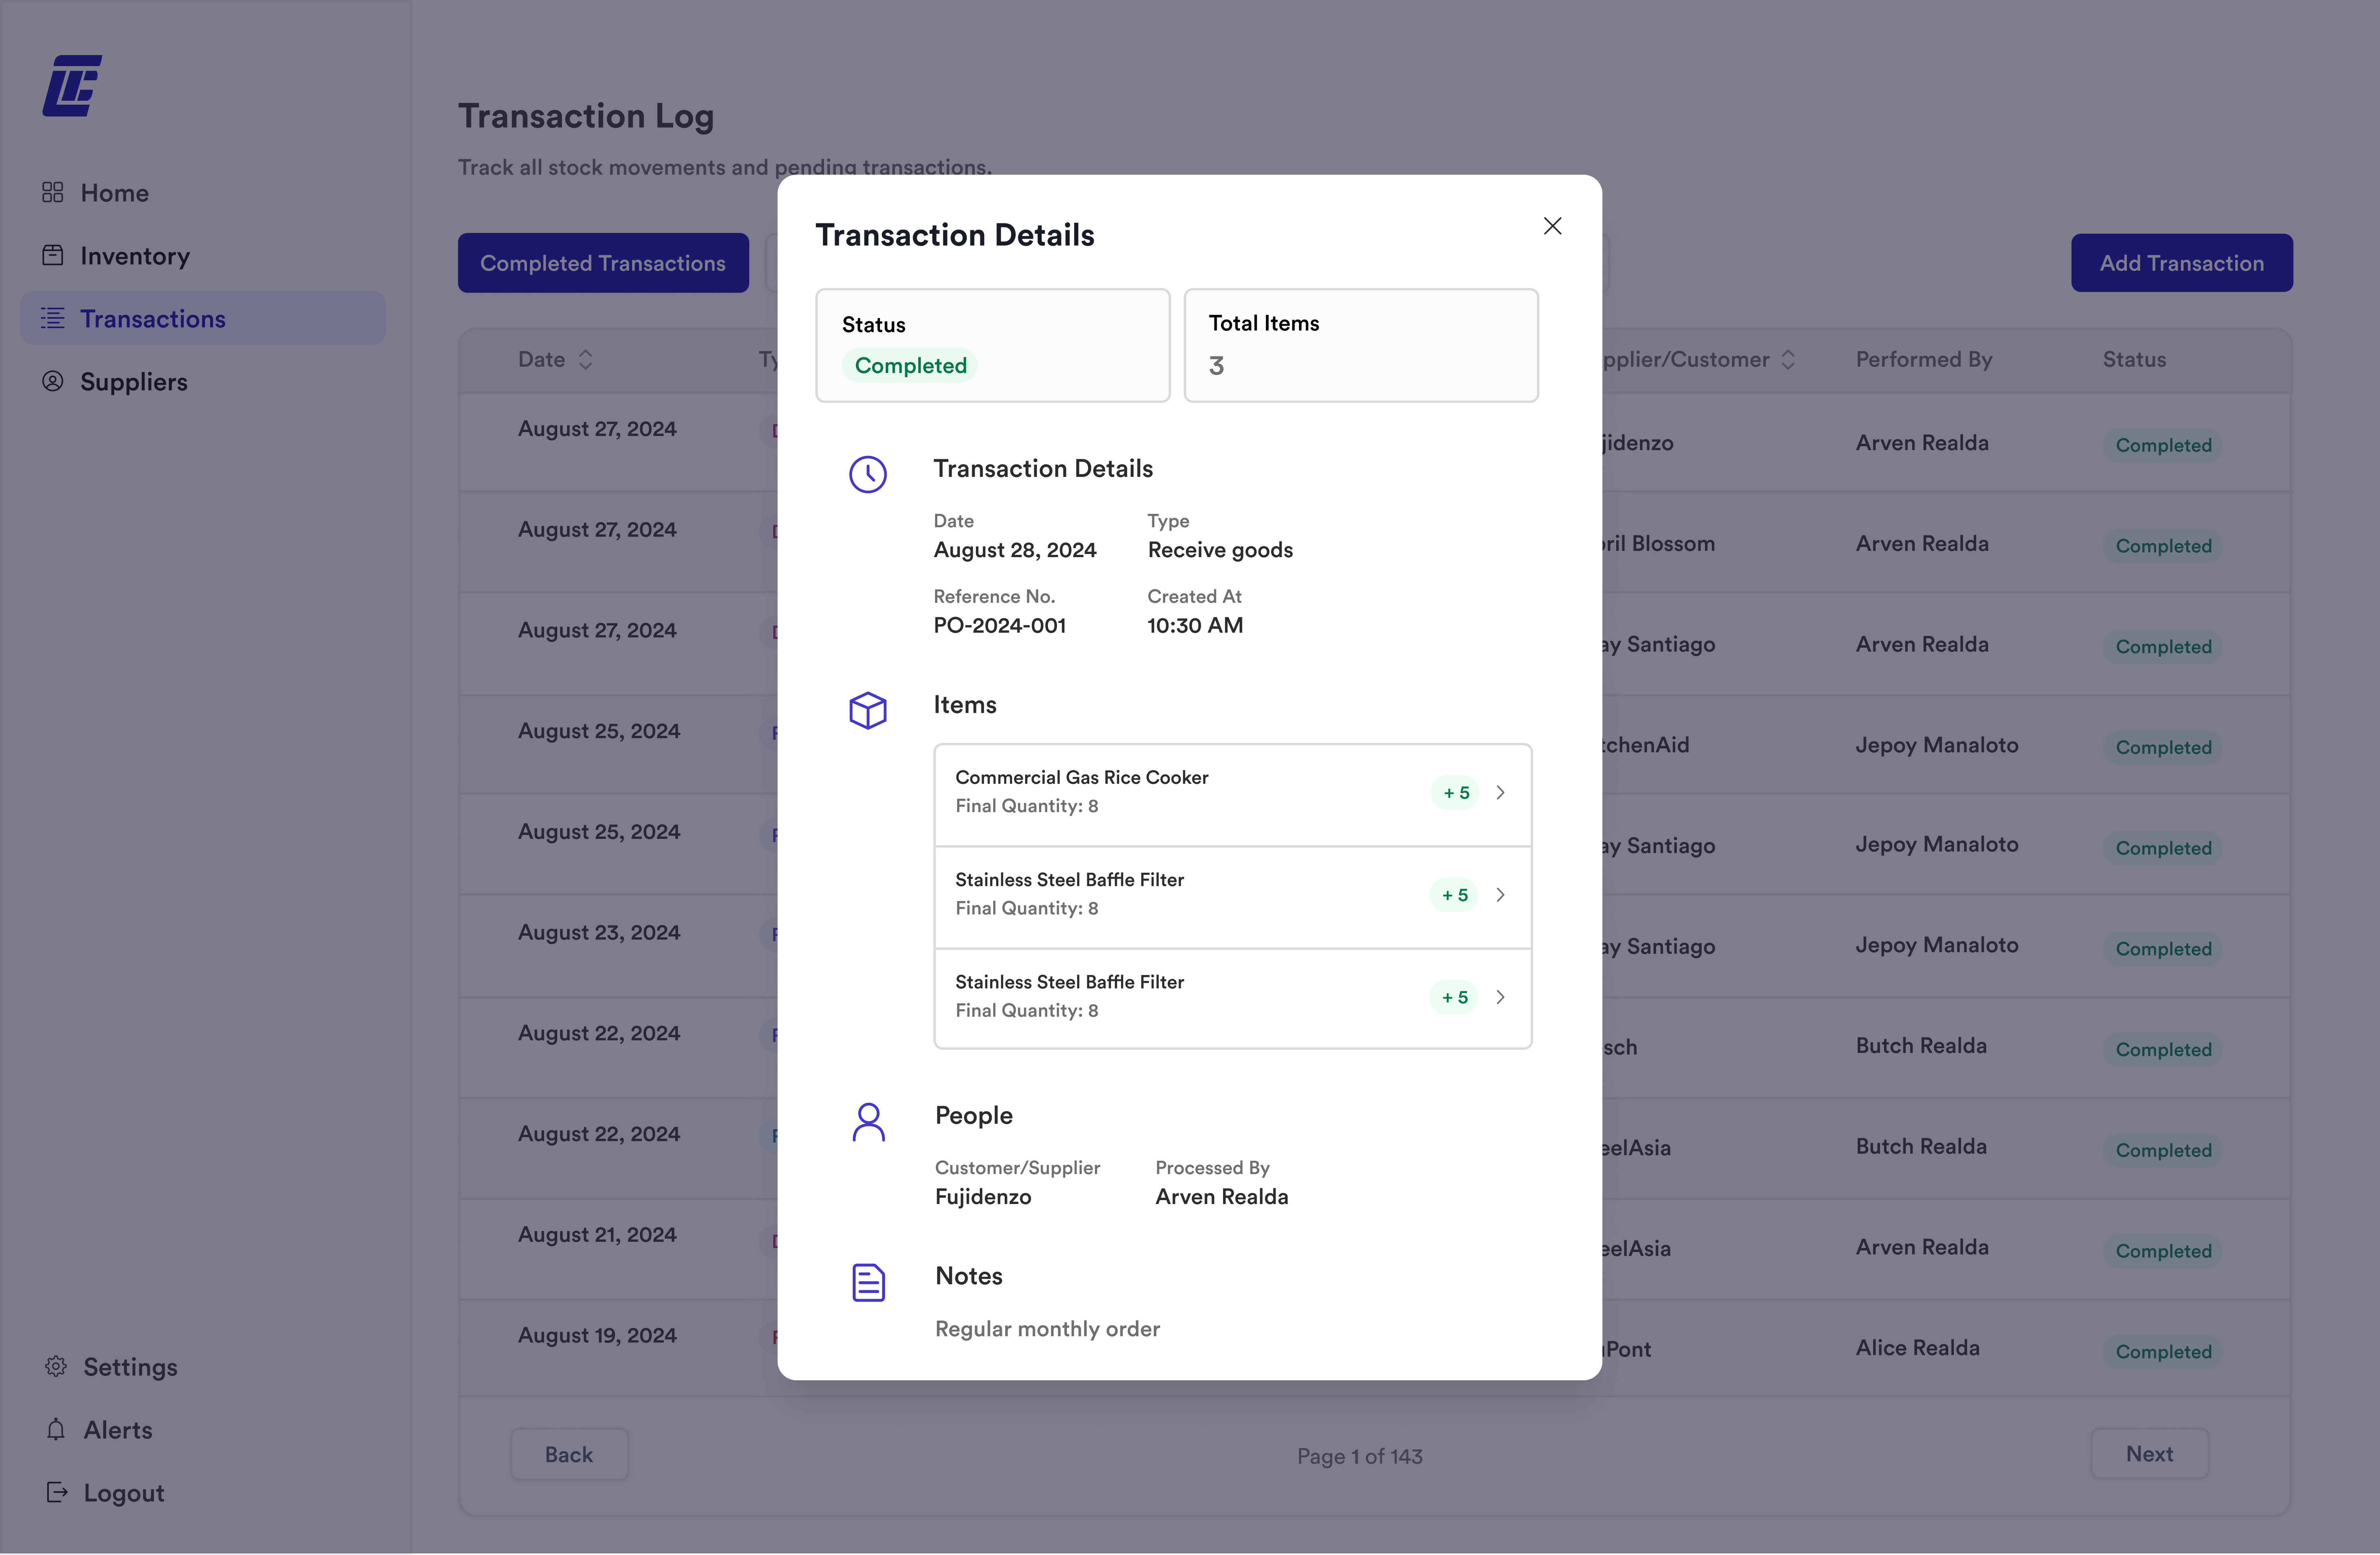The width and height of the screenshot is (2380, 1555).
Task: Click the person icon beside People
Action: click(869, 1122)
